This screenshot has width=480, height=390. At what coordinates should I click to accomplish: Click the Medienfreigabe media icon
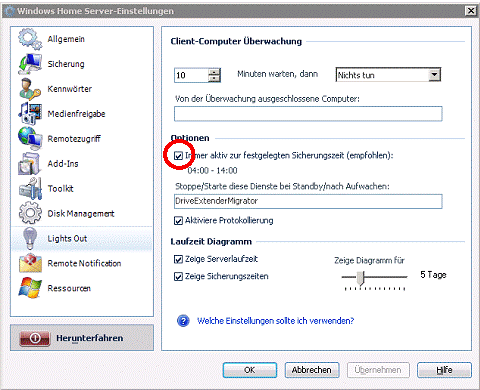(x=30, y=114)
